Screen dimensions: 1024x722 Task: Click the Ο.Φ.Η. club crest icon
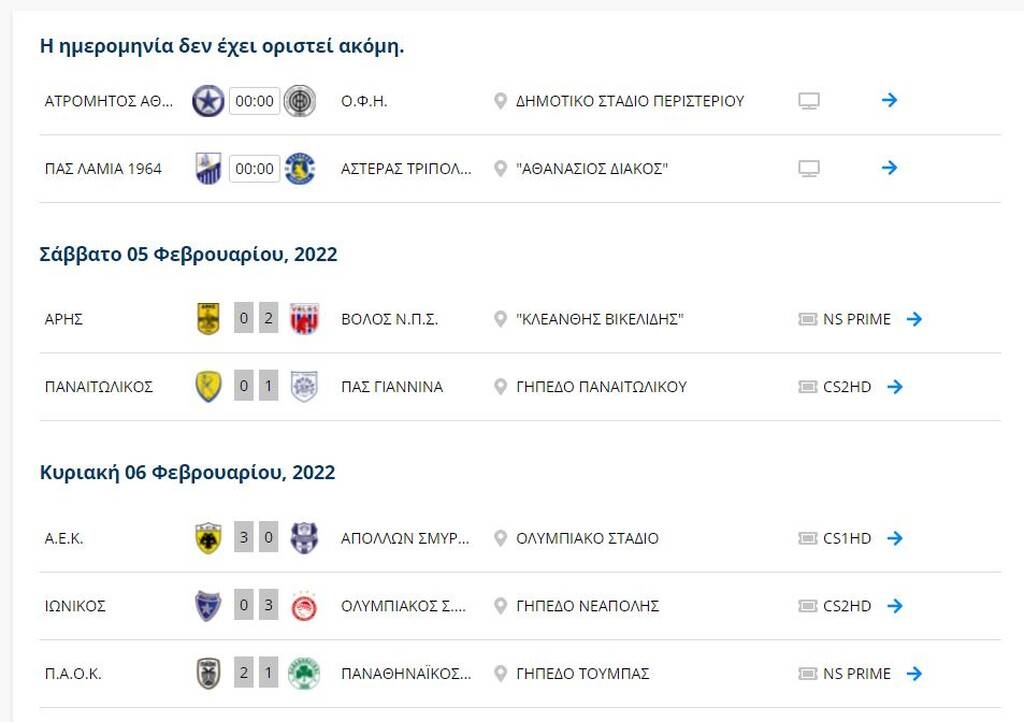point(300,100)
